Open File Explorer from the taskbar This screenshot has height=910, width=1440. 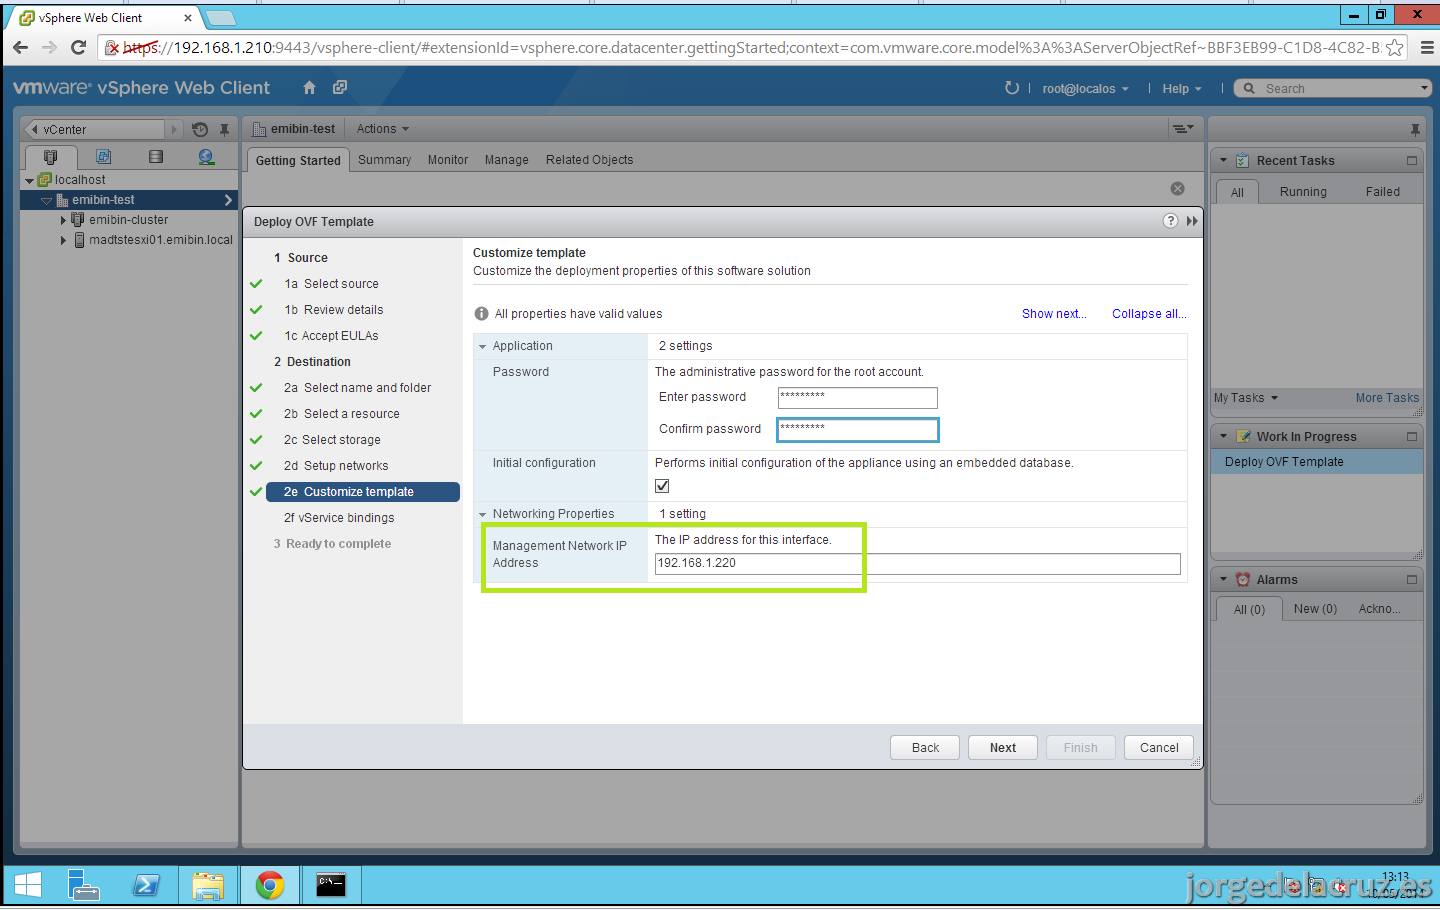pos(208,885)
